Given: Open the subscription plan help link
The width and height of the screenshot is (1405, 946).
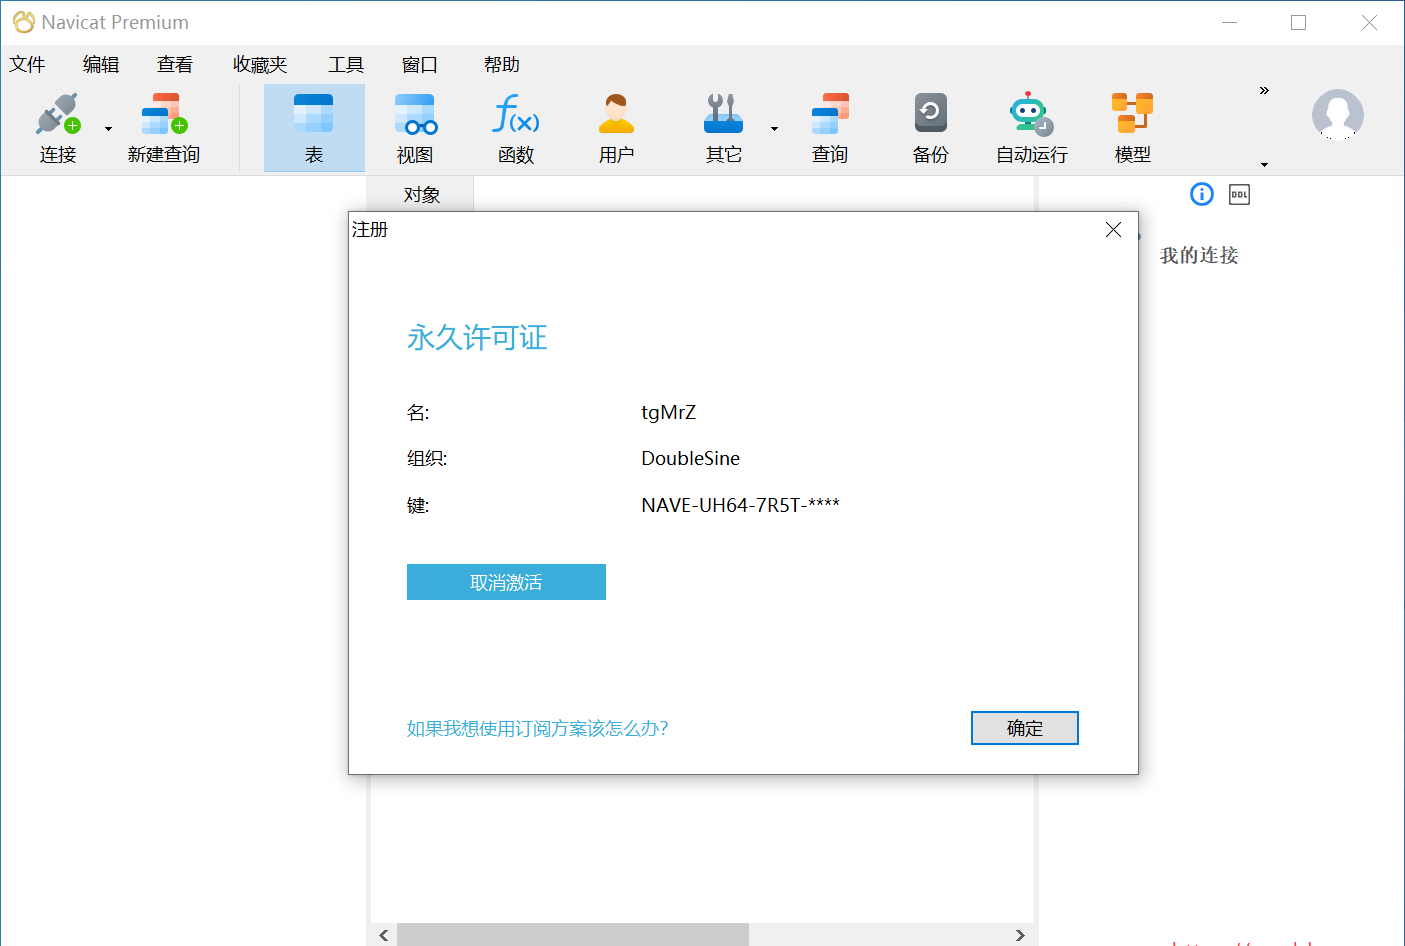Looking at the screenshot, I should click(537, 728).
